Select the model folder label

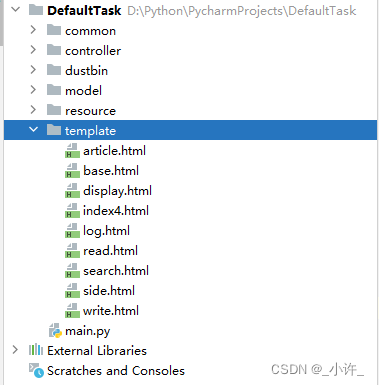pos(83,91)
